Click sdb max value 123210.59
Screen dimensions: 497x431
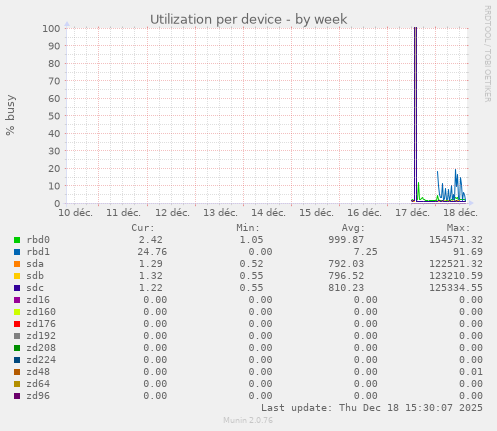click(456, 276)
